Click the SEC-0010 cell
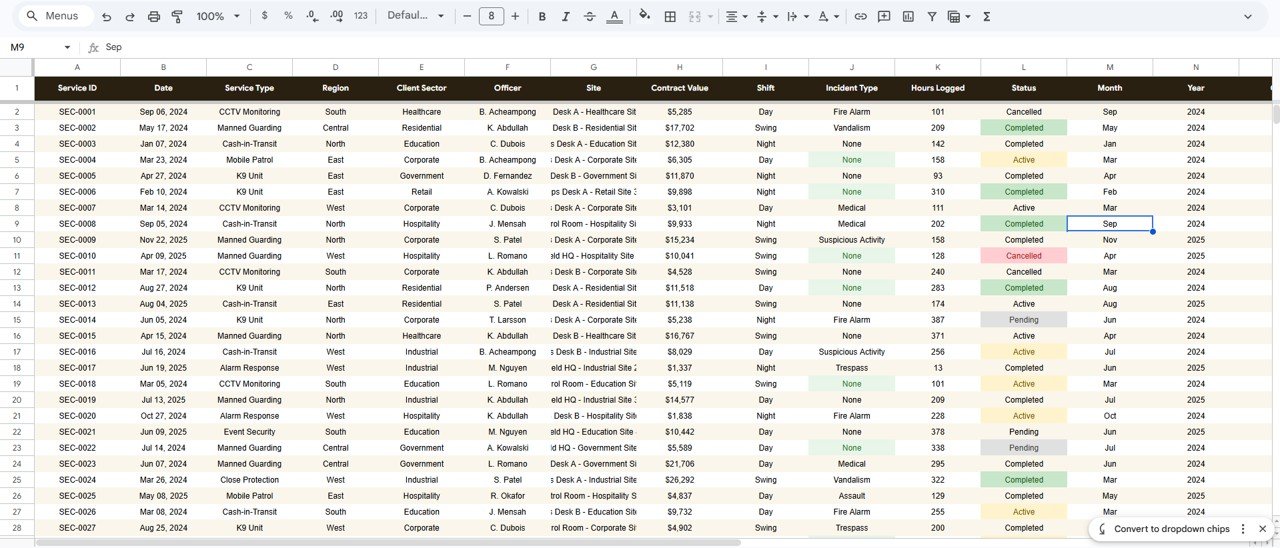The width and height of the screenshot is (1280, 548). point(77,256)
